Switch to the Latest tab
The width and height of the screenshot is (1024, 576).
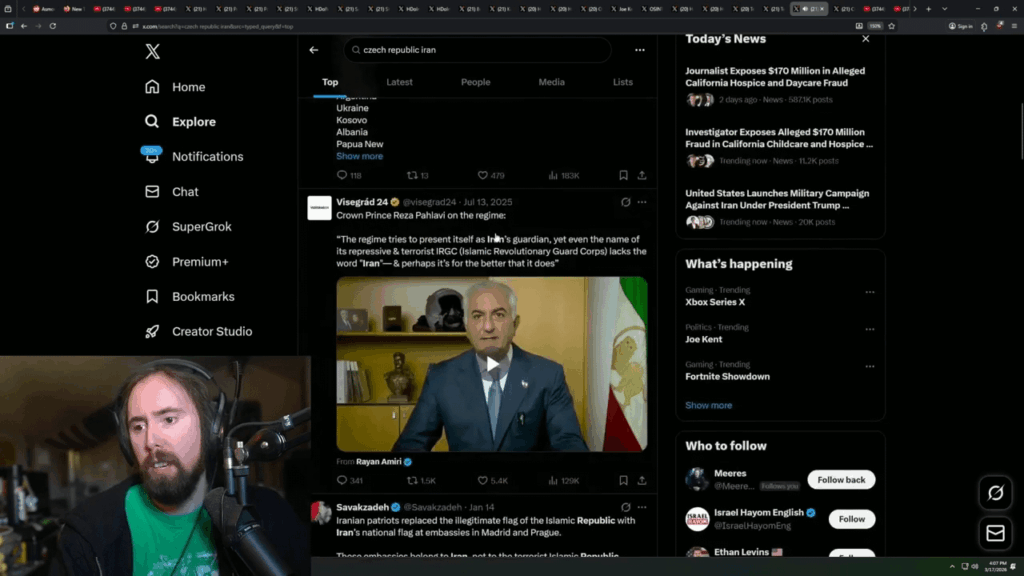(399, 82)
